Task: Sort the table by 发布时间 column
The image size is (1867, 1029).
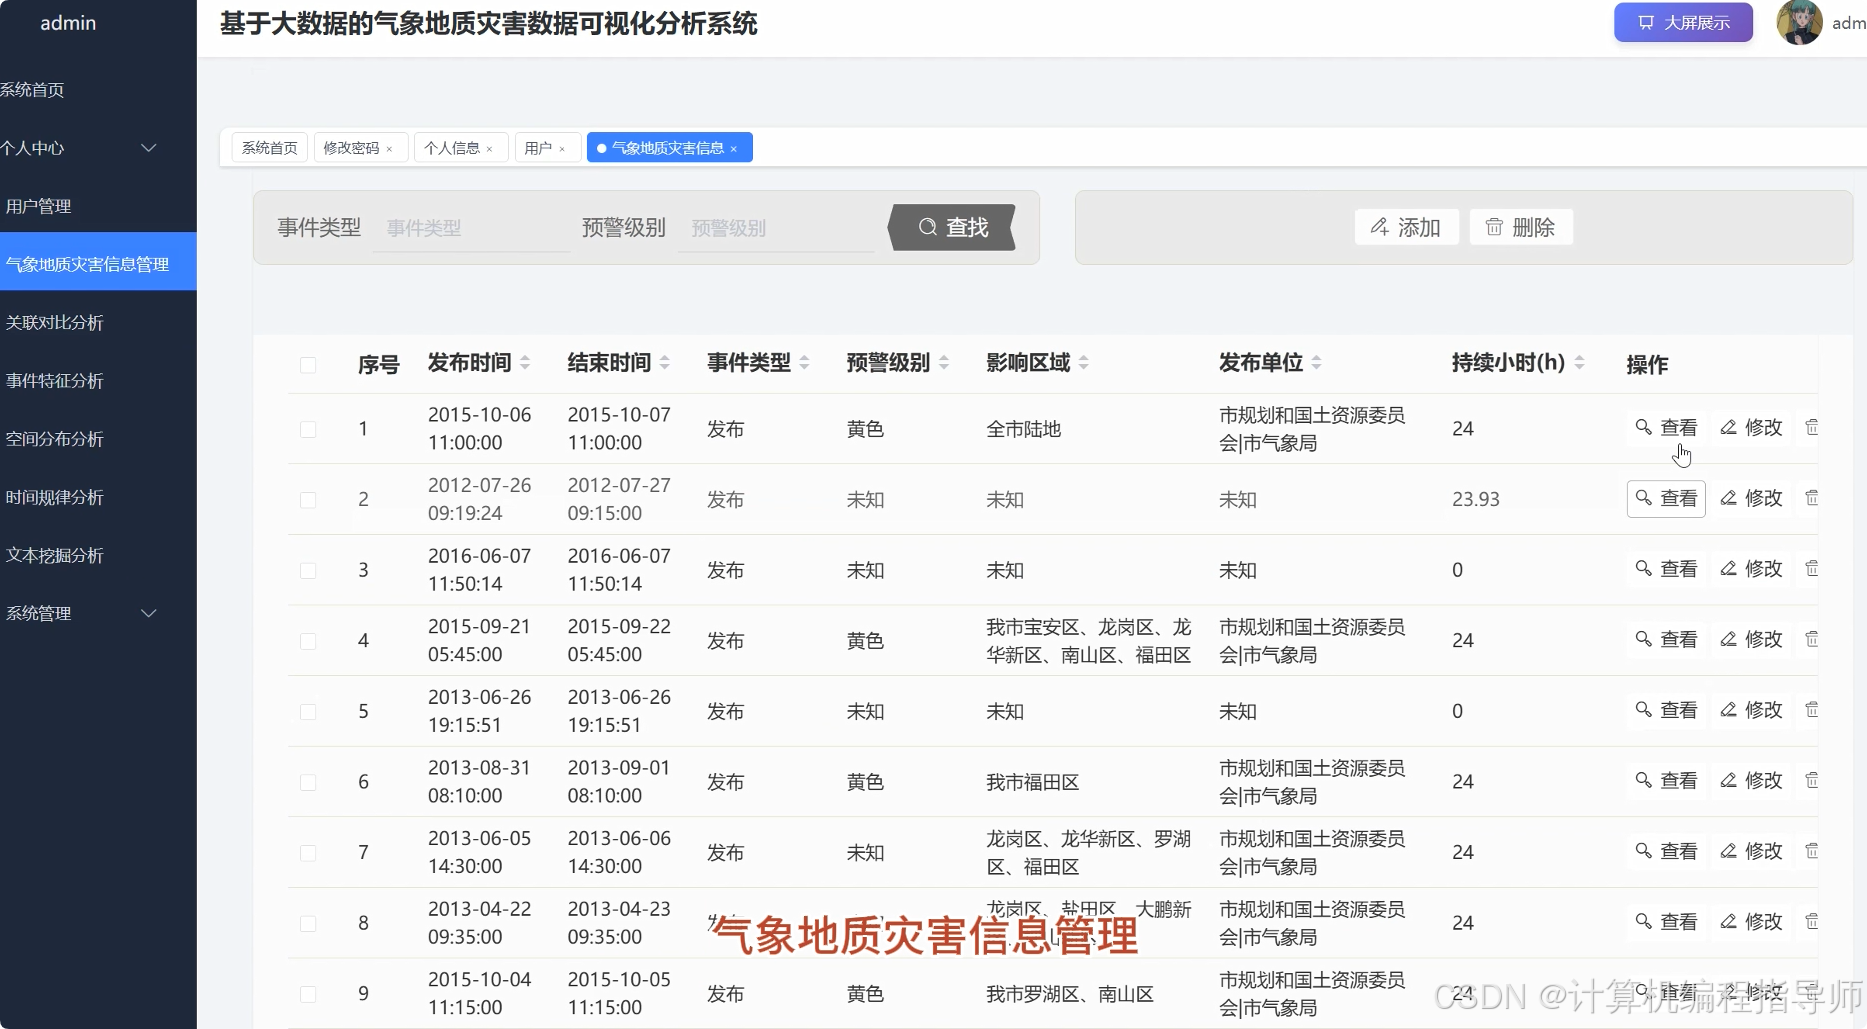Action: pyautogui.click(x=468, y=363)
